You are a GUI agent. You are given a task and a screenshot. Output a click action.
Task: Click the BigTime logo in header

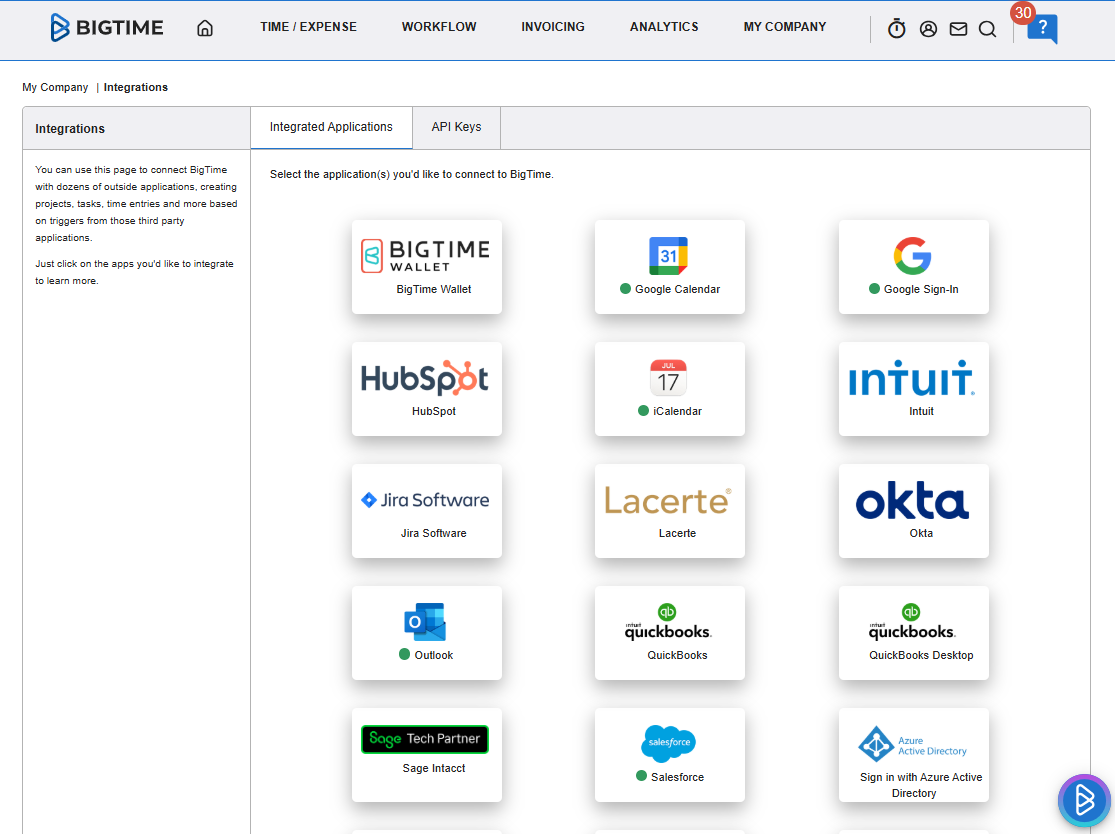click(107, 28)
